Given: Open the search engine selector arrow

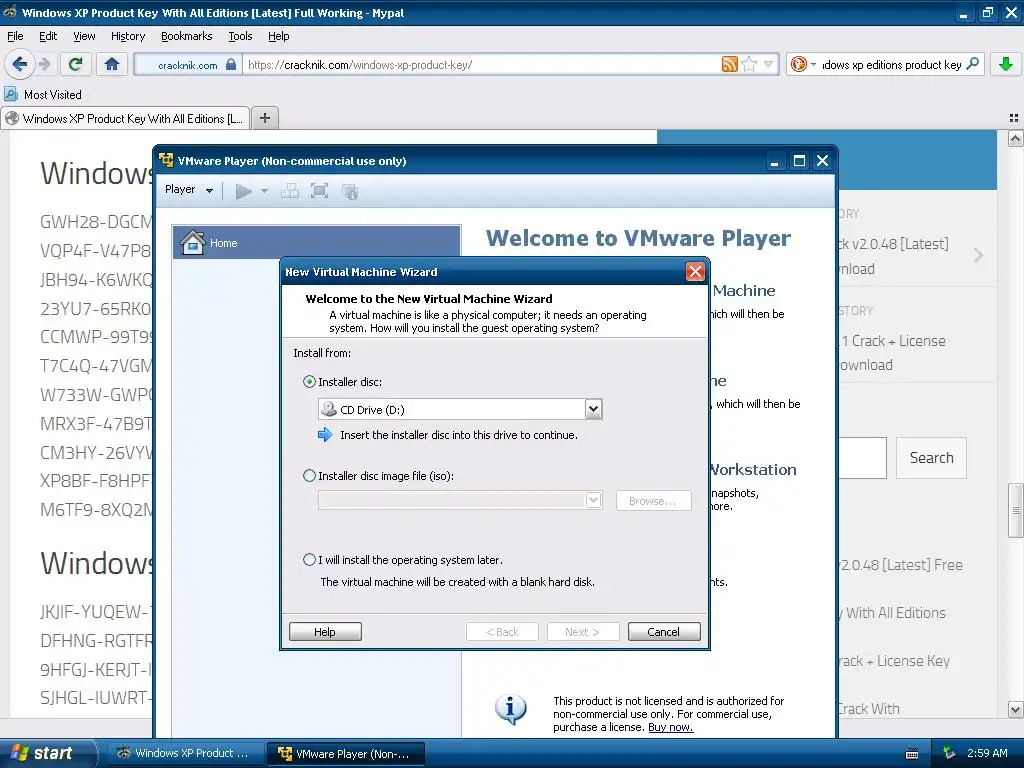Looking at the screenshot, I should click(813, 64).
